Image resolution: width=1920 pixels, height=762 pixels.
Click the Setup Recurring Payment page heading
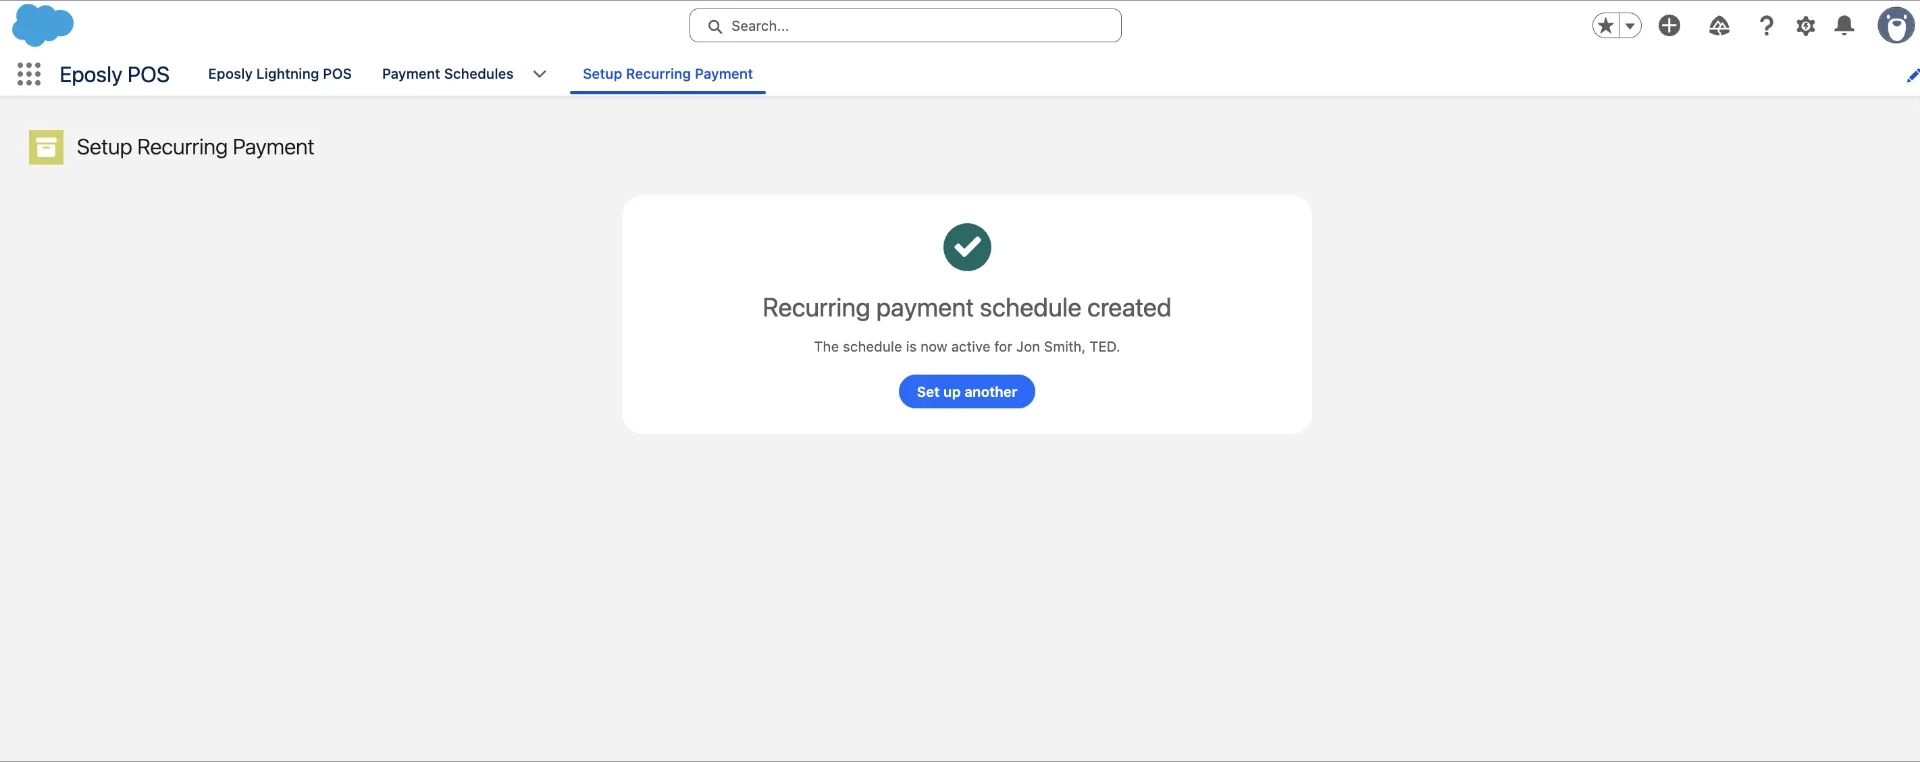(195, 147)
